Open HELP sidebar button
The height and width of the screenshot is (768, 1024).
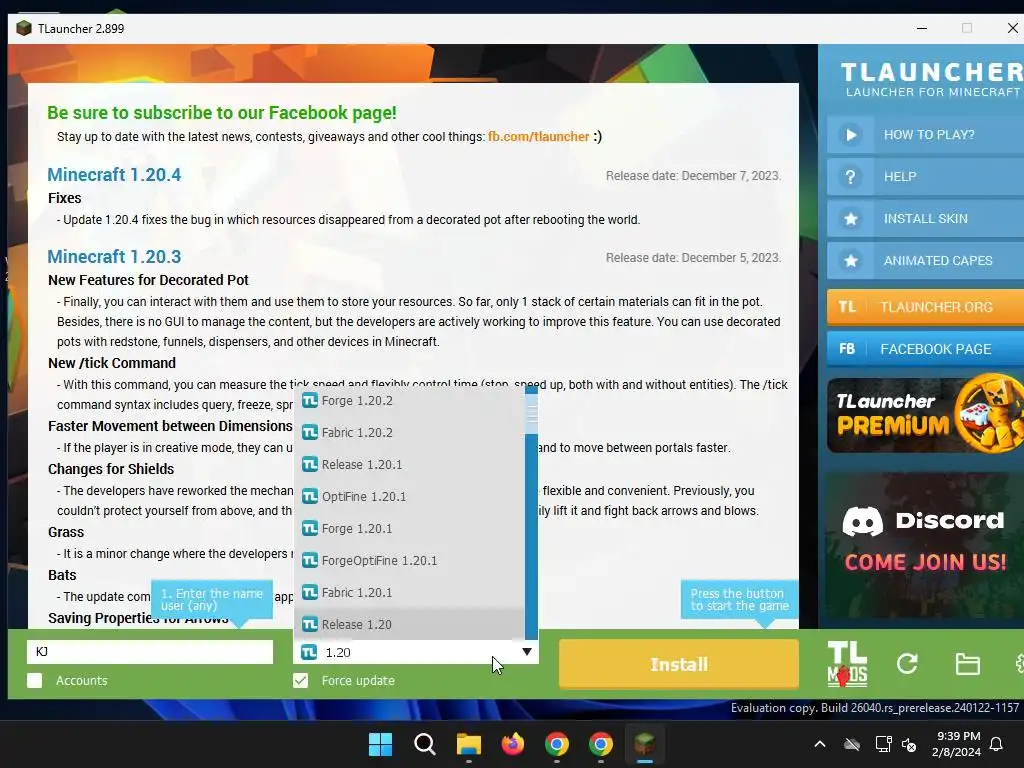(925, 177)
